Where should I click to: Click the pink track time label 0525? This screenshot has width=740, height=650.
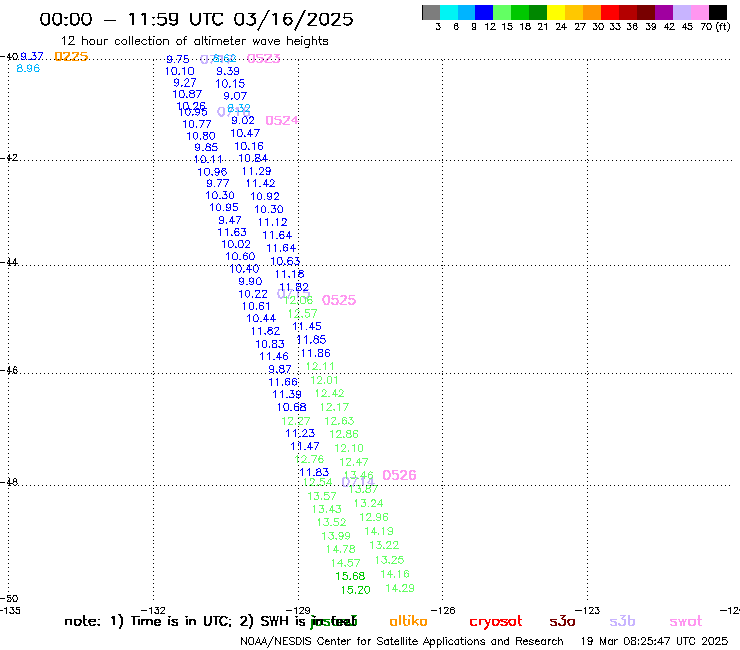339,300
